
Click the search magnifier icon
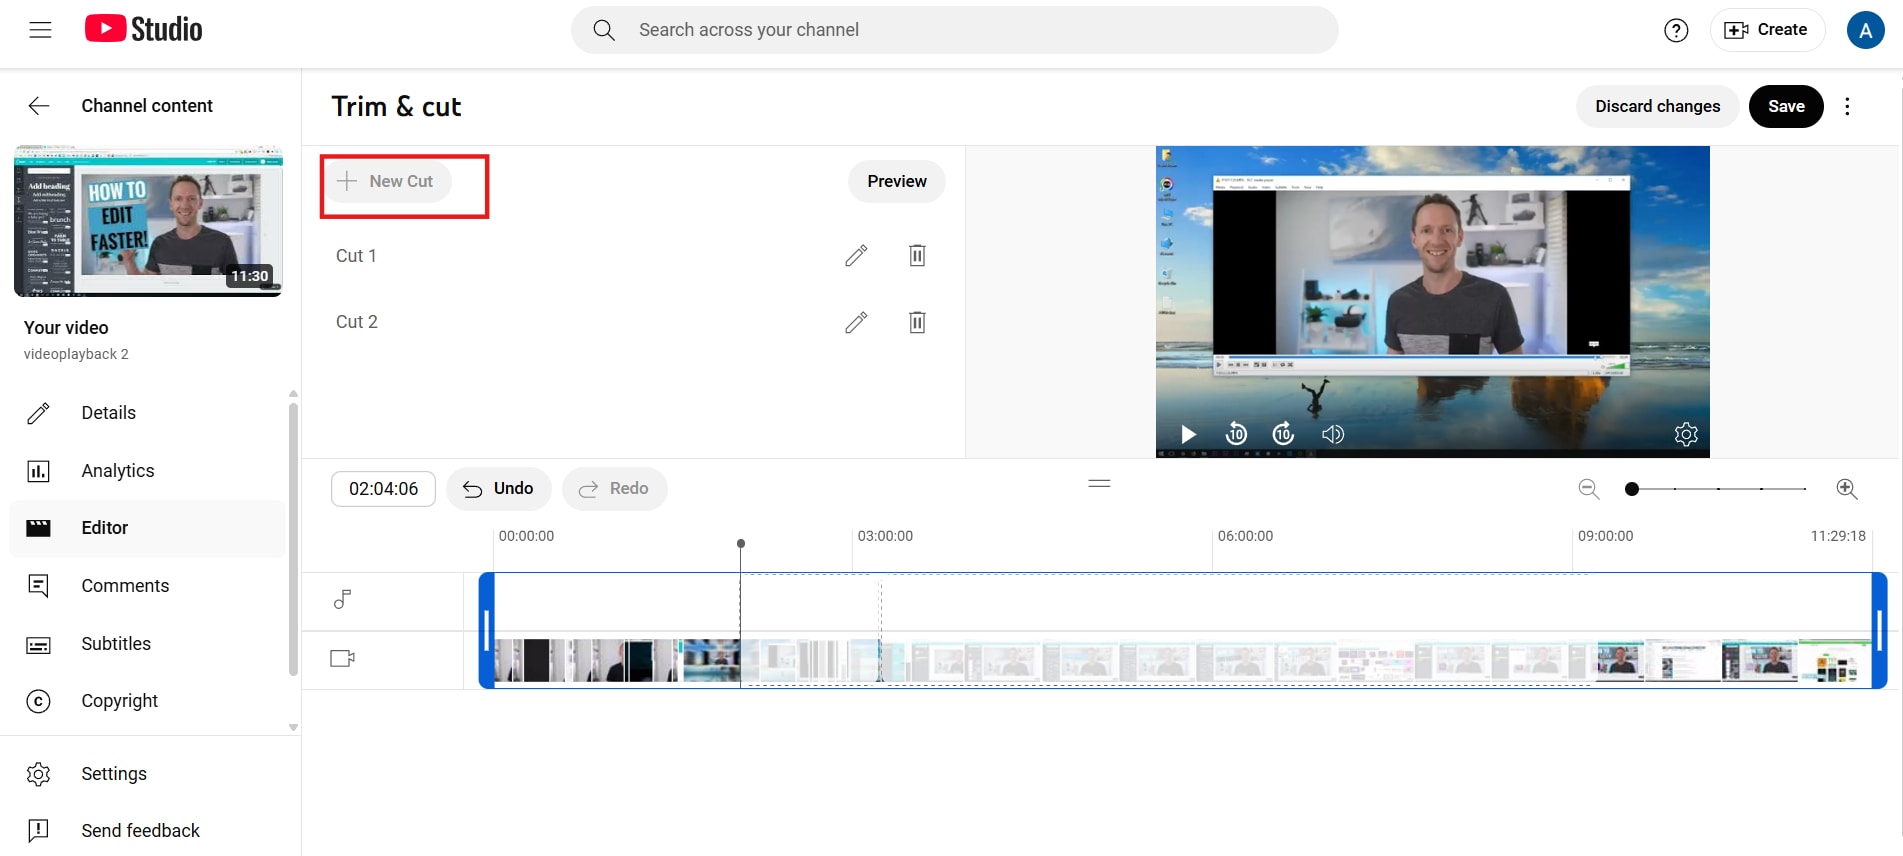pos(604,30)
